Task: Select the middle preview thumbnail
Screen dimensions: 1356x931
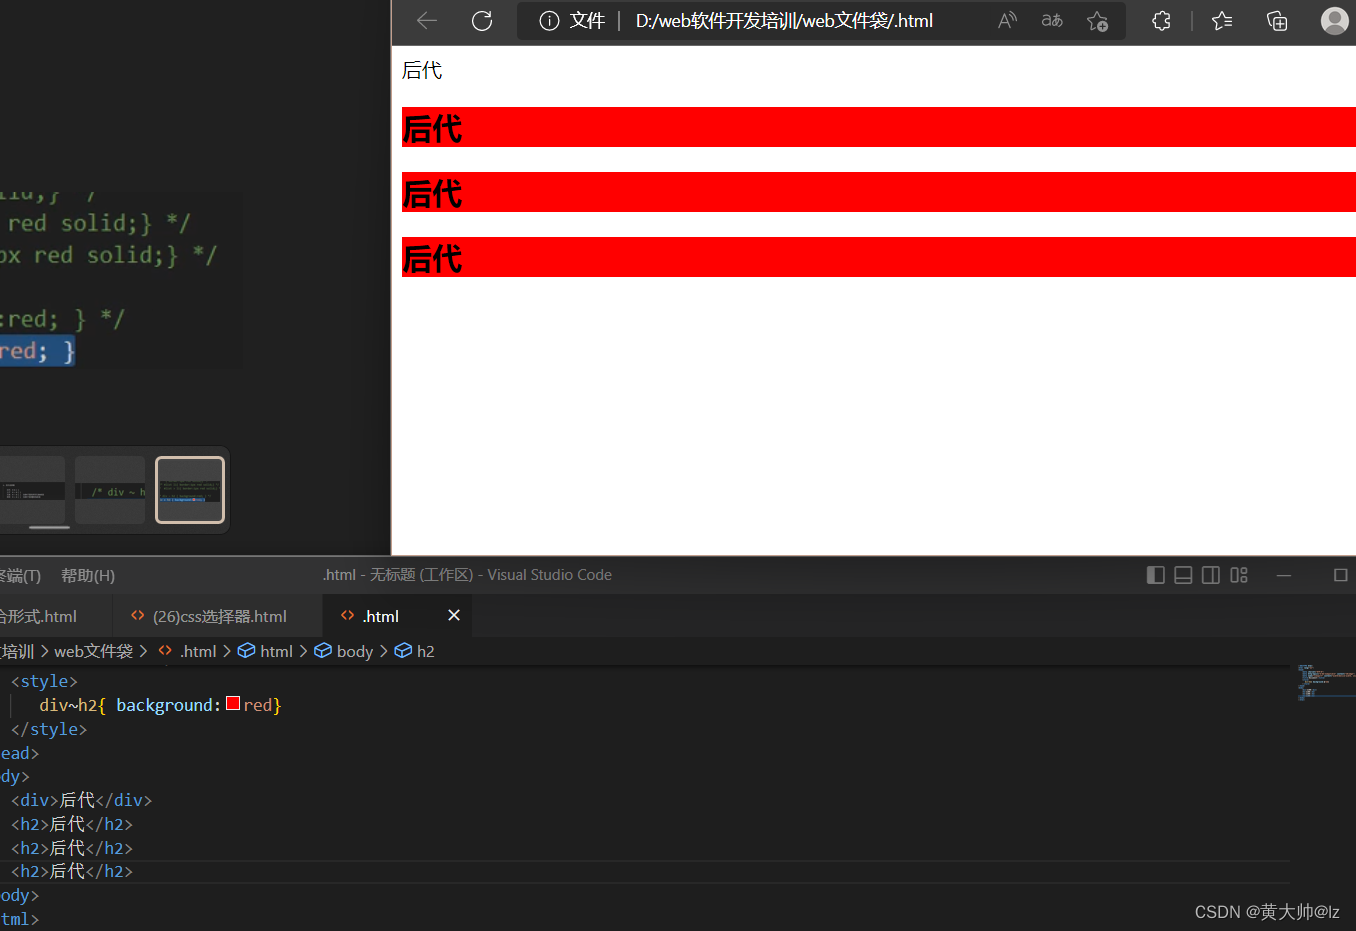Action: click(110, 490)
